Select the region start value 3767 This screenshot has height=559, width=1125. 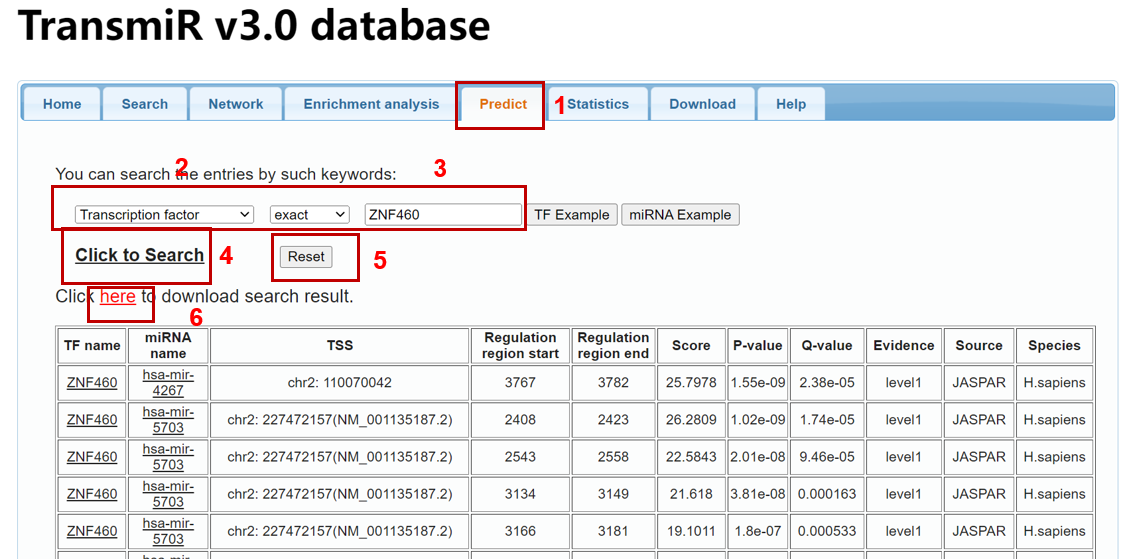tap(520, 382)
